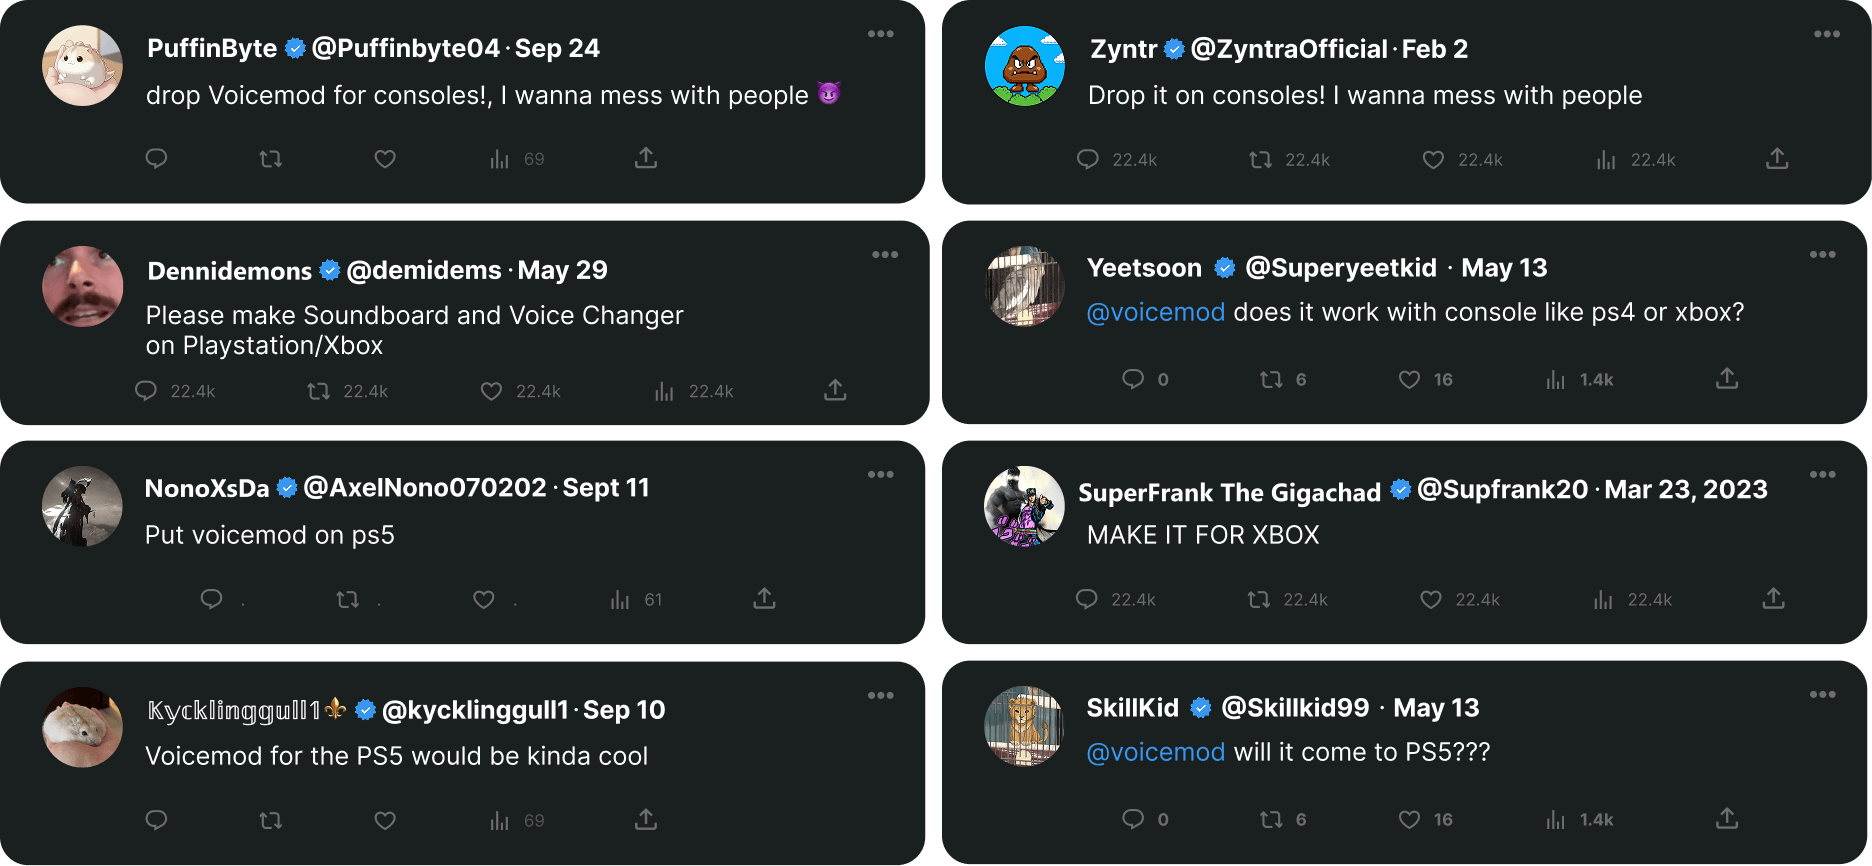The image size is (1872, 866).
Task: Open the @demidems profile handle
Action: click(x=424, y=270)
